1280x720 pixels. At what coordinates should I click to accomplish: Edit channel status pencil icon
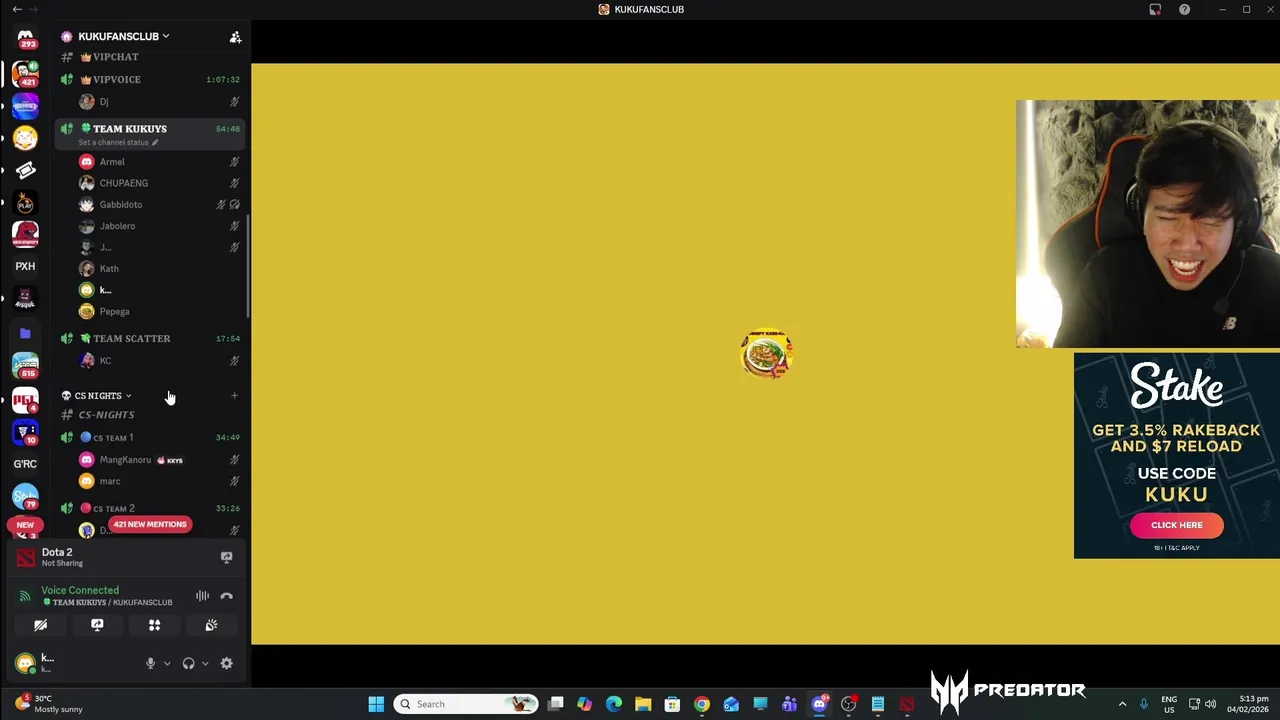155,143
